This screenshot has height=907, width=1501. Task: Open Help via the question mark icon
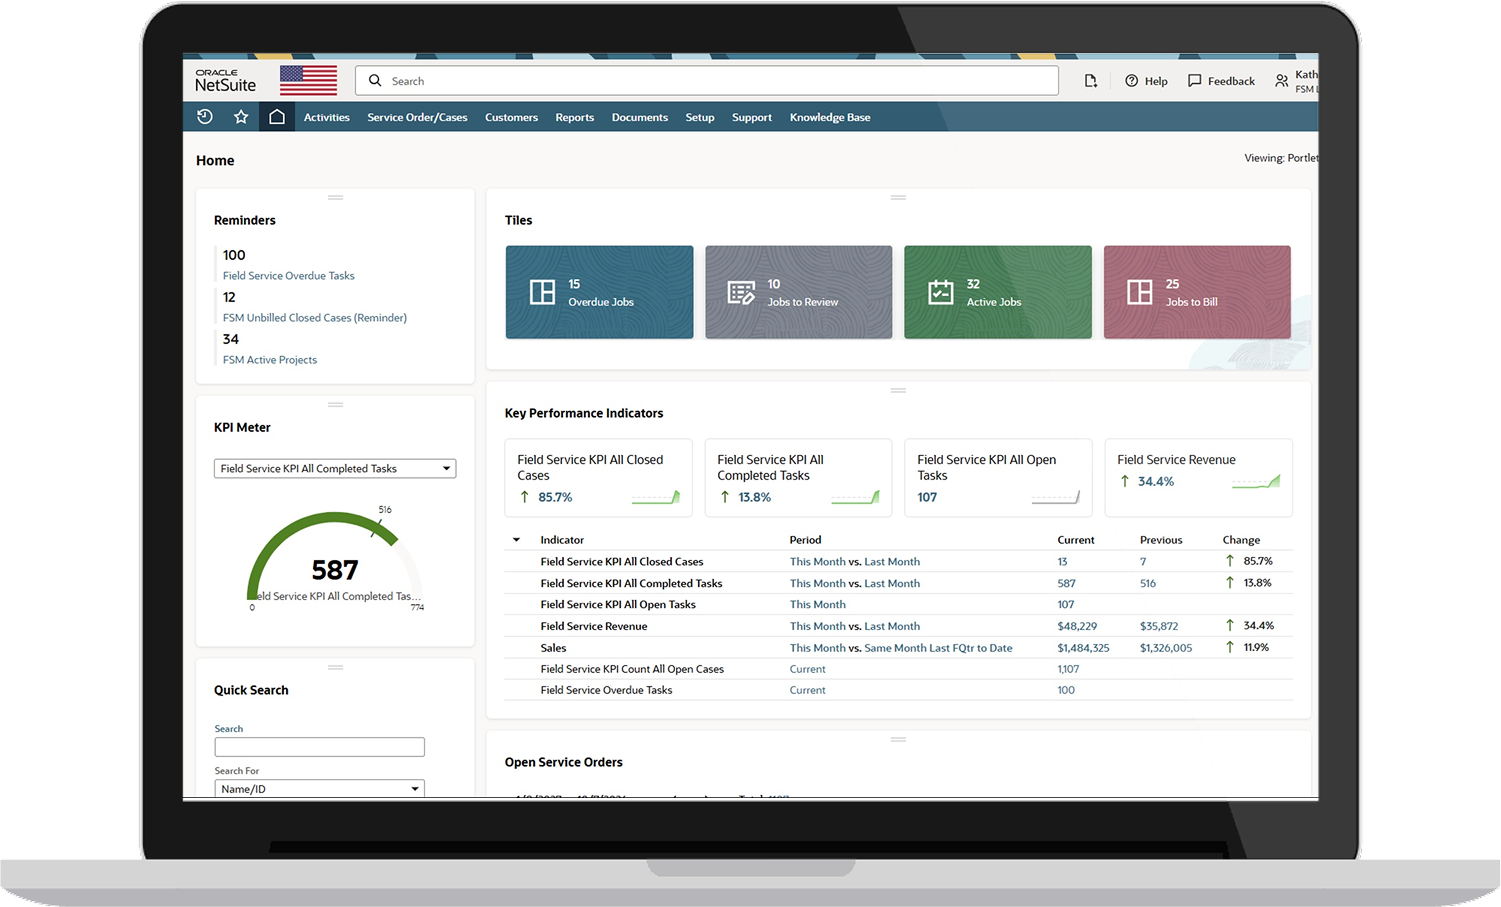(1131, 81)
